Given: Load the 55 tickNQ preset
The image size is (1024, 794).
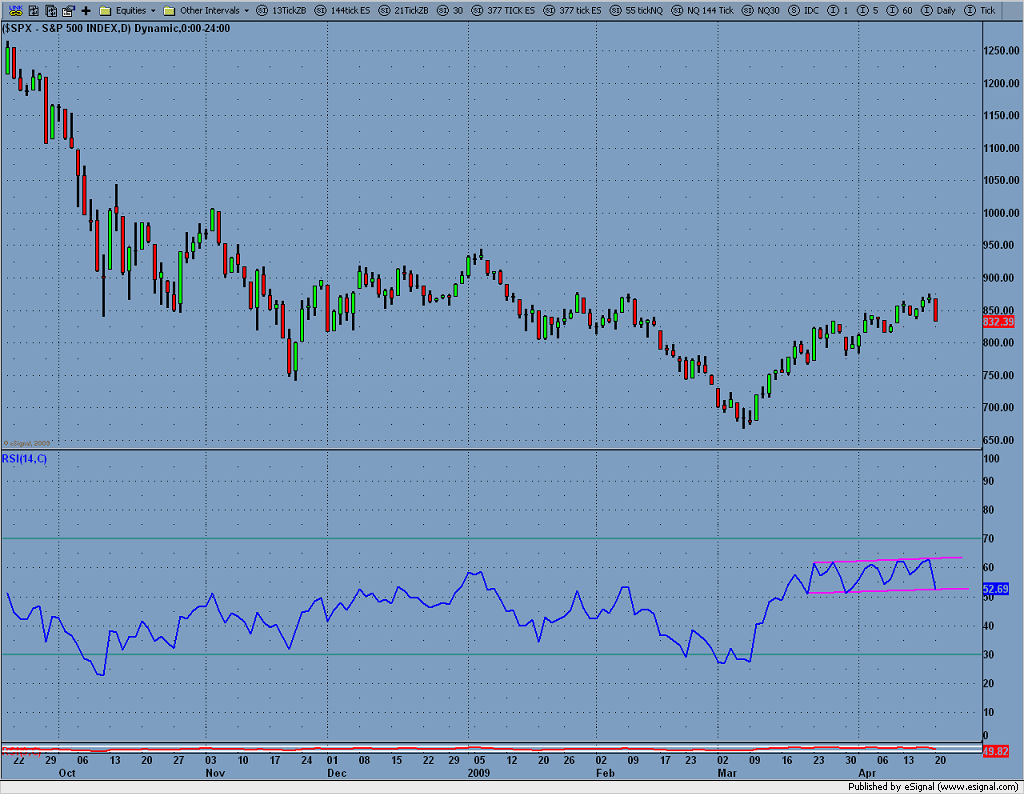Looking at the screenshot, I should point(636,10).
